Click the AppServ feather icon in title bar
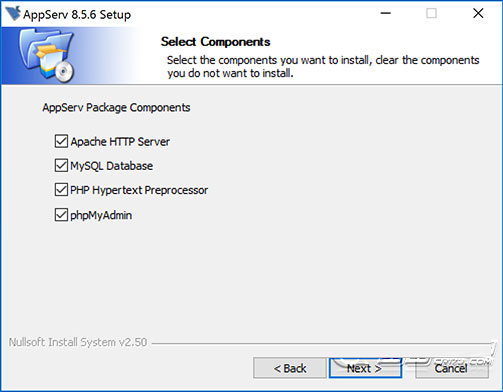This screenshot has width=503, height=392. coord(13,14)
